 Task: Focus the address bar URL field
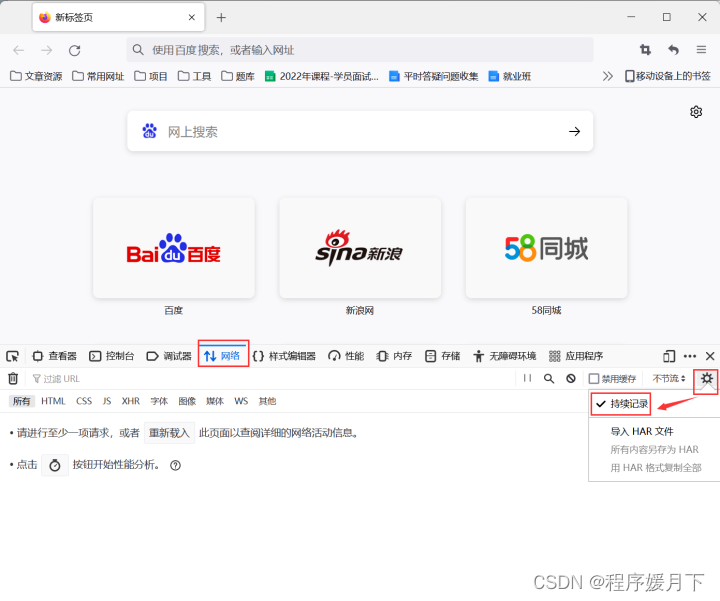tap(360, 50)
